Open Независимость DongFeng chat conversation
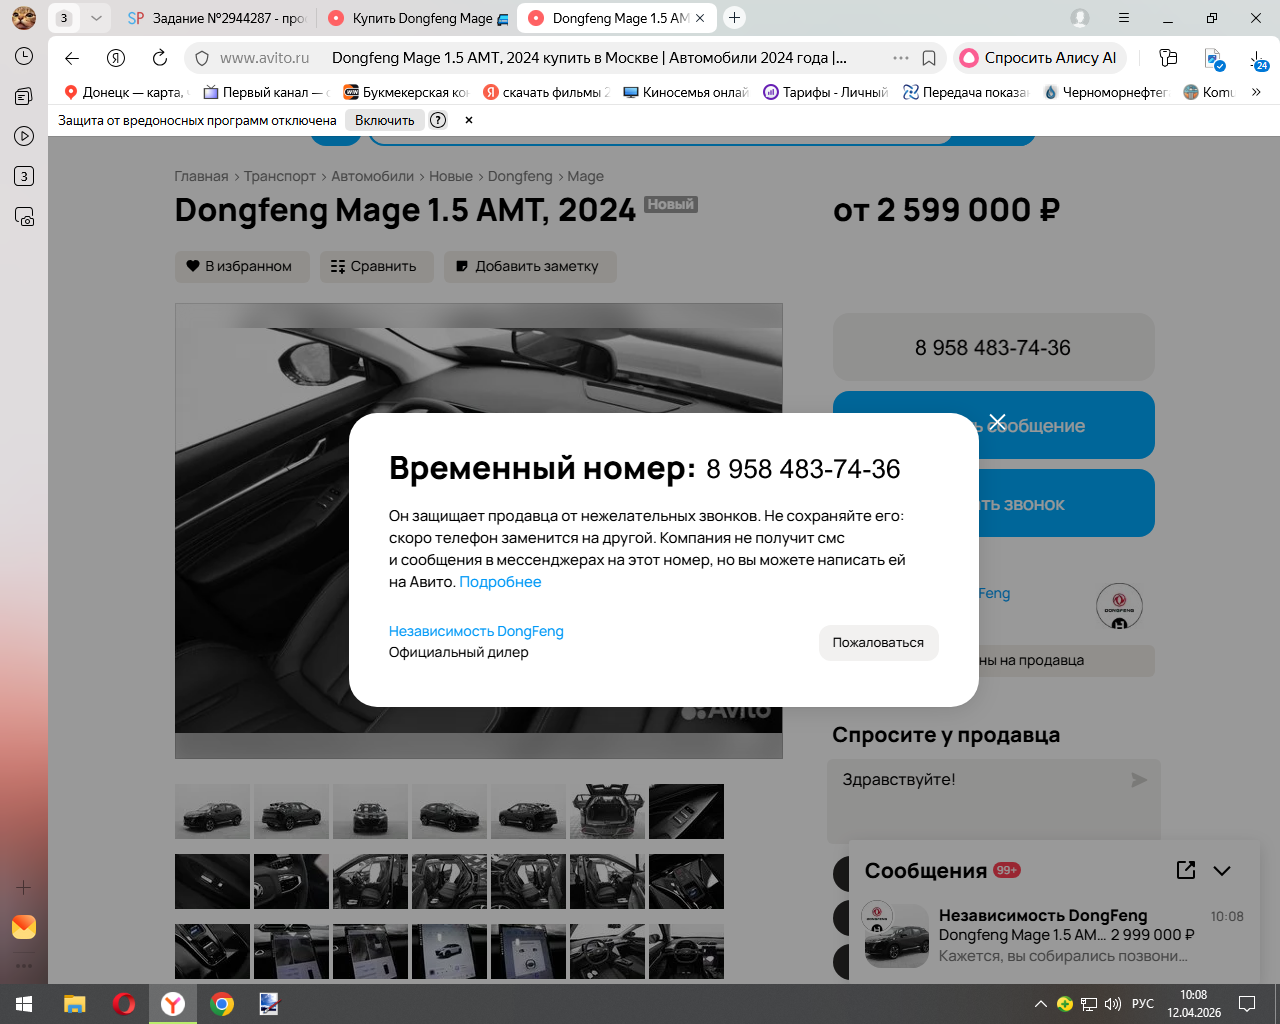 (1054, 936)
